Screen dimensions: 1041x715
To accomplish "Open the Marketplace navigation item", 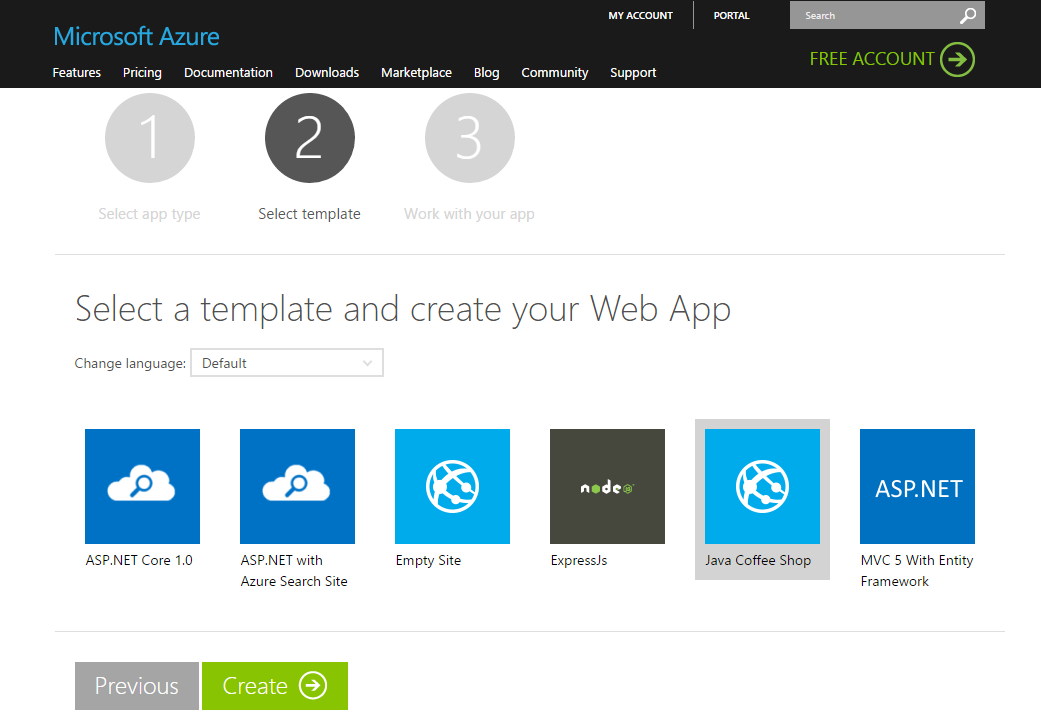I will coord(416,72).
